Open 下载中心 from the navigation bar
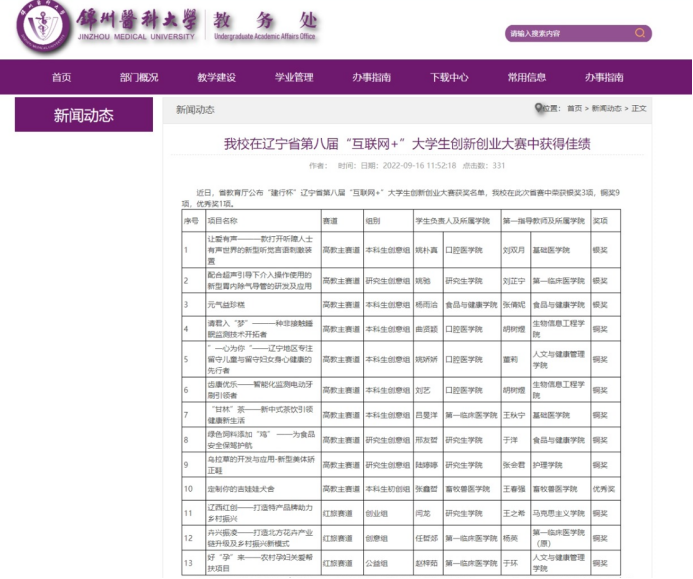The width and height of the screenshot is (693, 579). [x=449, y=77]
